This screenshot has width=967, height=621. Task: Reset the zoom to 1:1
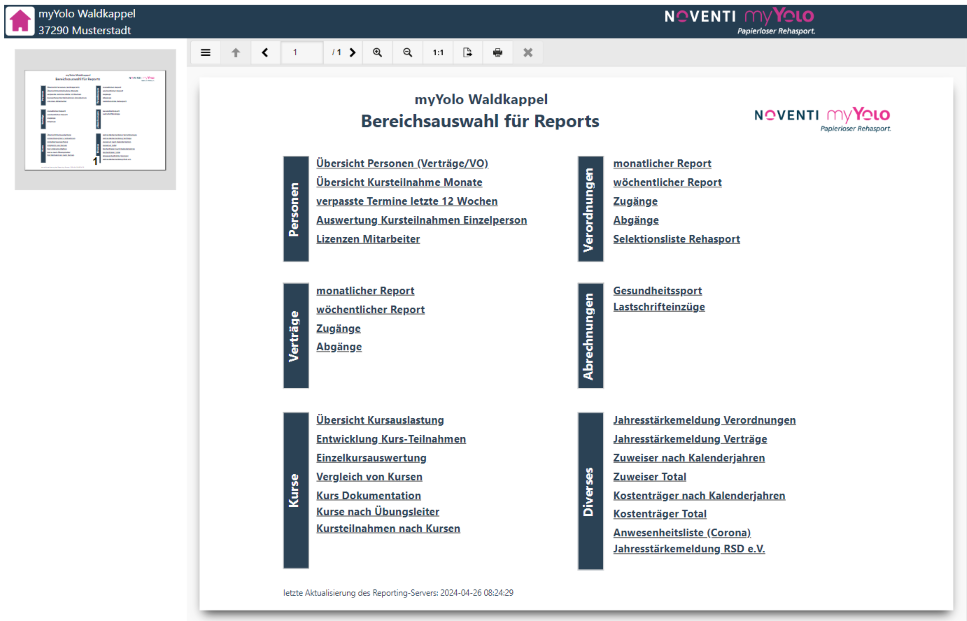[x=438, y=53]
